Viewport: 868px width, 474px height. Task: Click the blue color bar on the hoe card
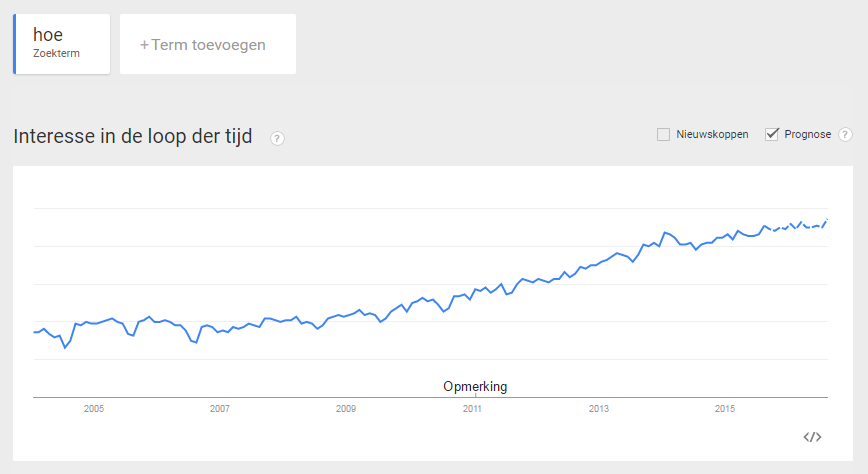point(15,44)
